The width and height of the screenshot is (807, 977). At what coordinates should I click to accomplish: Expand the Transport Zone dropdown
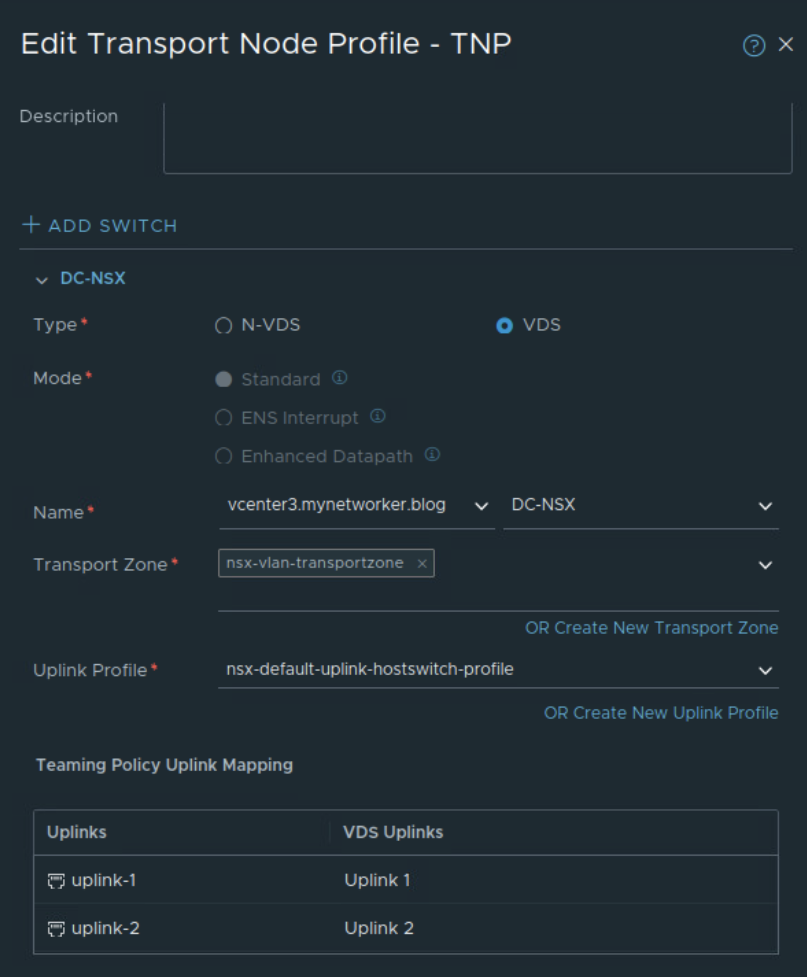point(765,566)
